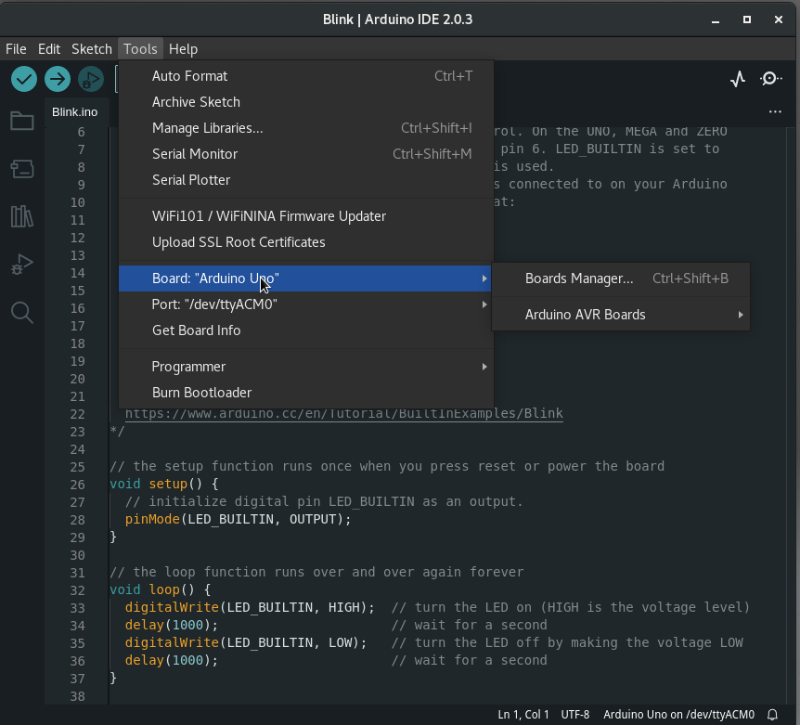Open the Sketchbook folder sidebar icon
The width and height of the screenshot is (800, 725).
click(22, 121)
